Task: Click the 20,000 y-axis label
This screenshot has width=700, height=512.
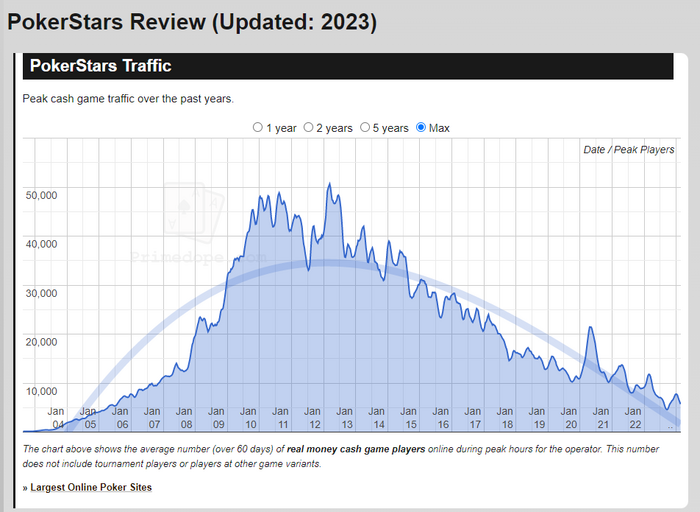Action: tap(42, 342)
